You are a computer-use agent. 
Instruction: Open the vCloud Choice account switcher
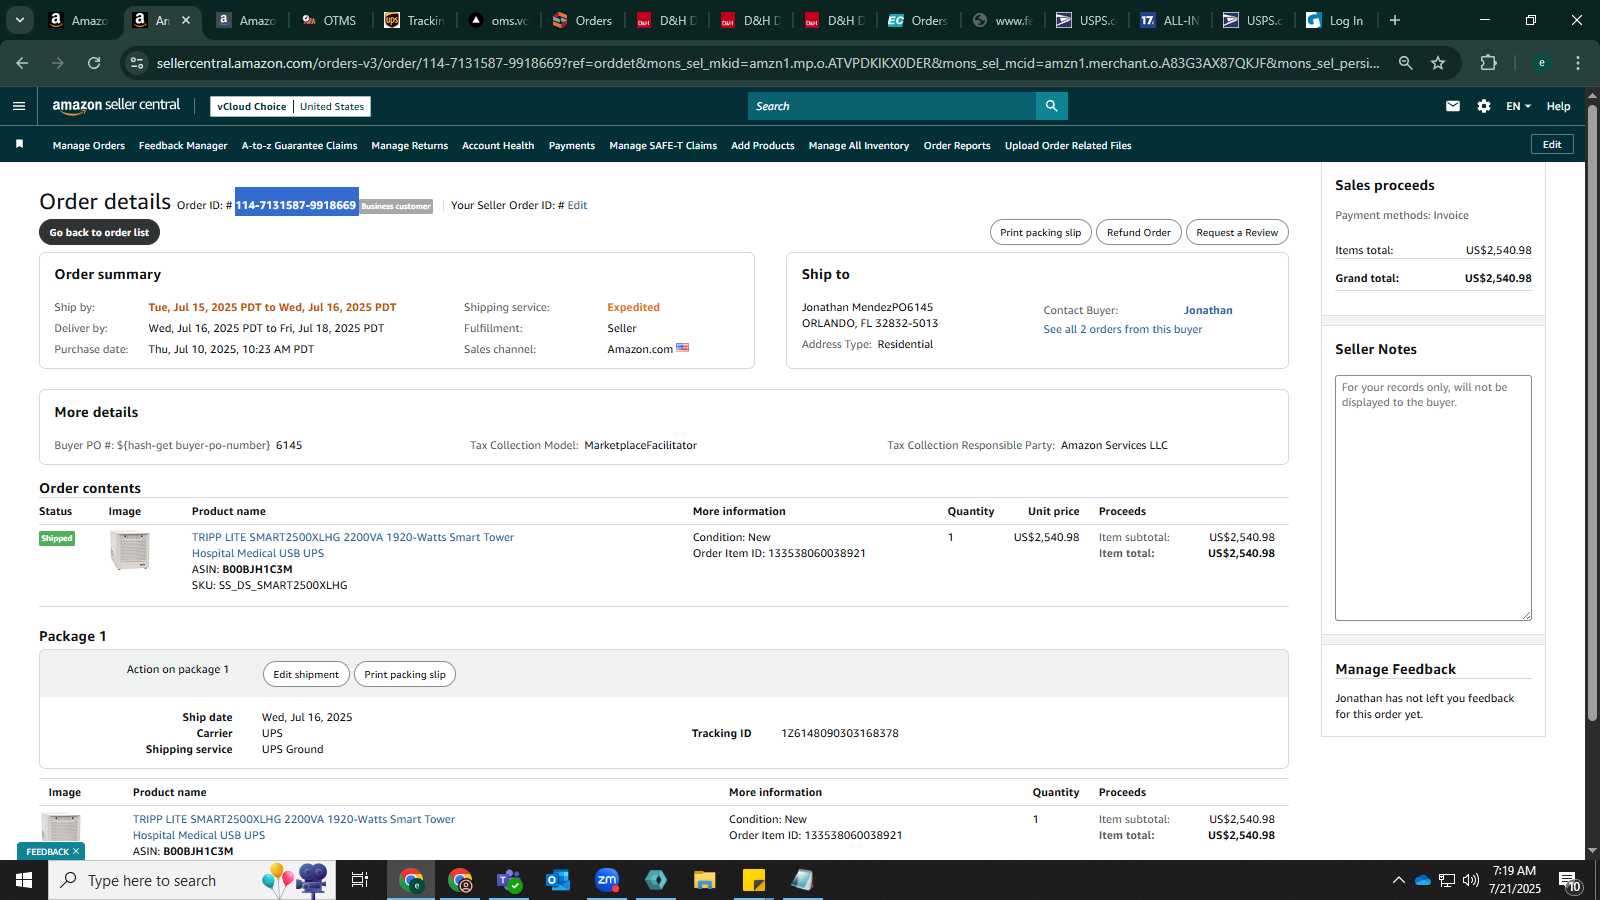click(290, 106)
